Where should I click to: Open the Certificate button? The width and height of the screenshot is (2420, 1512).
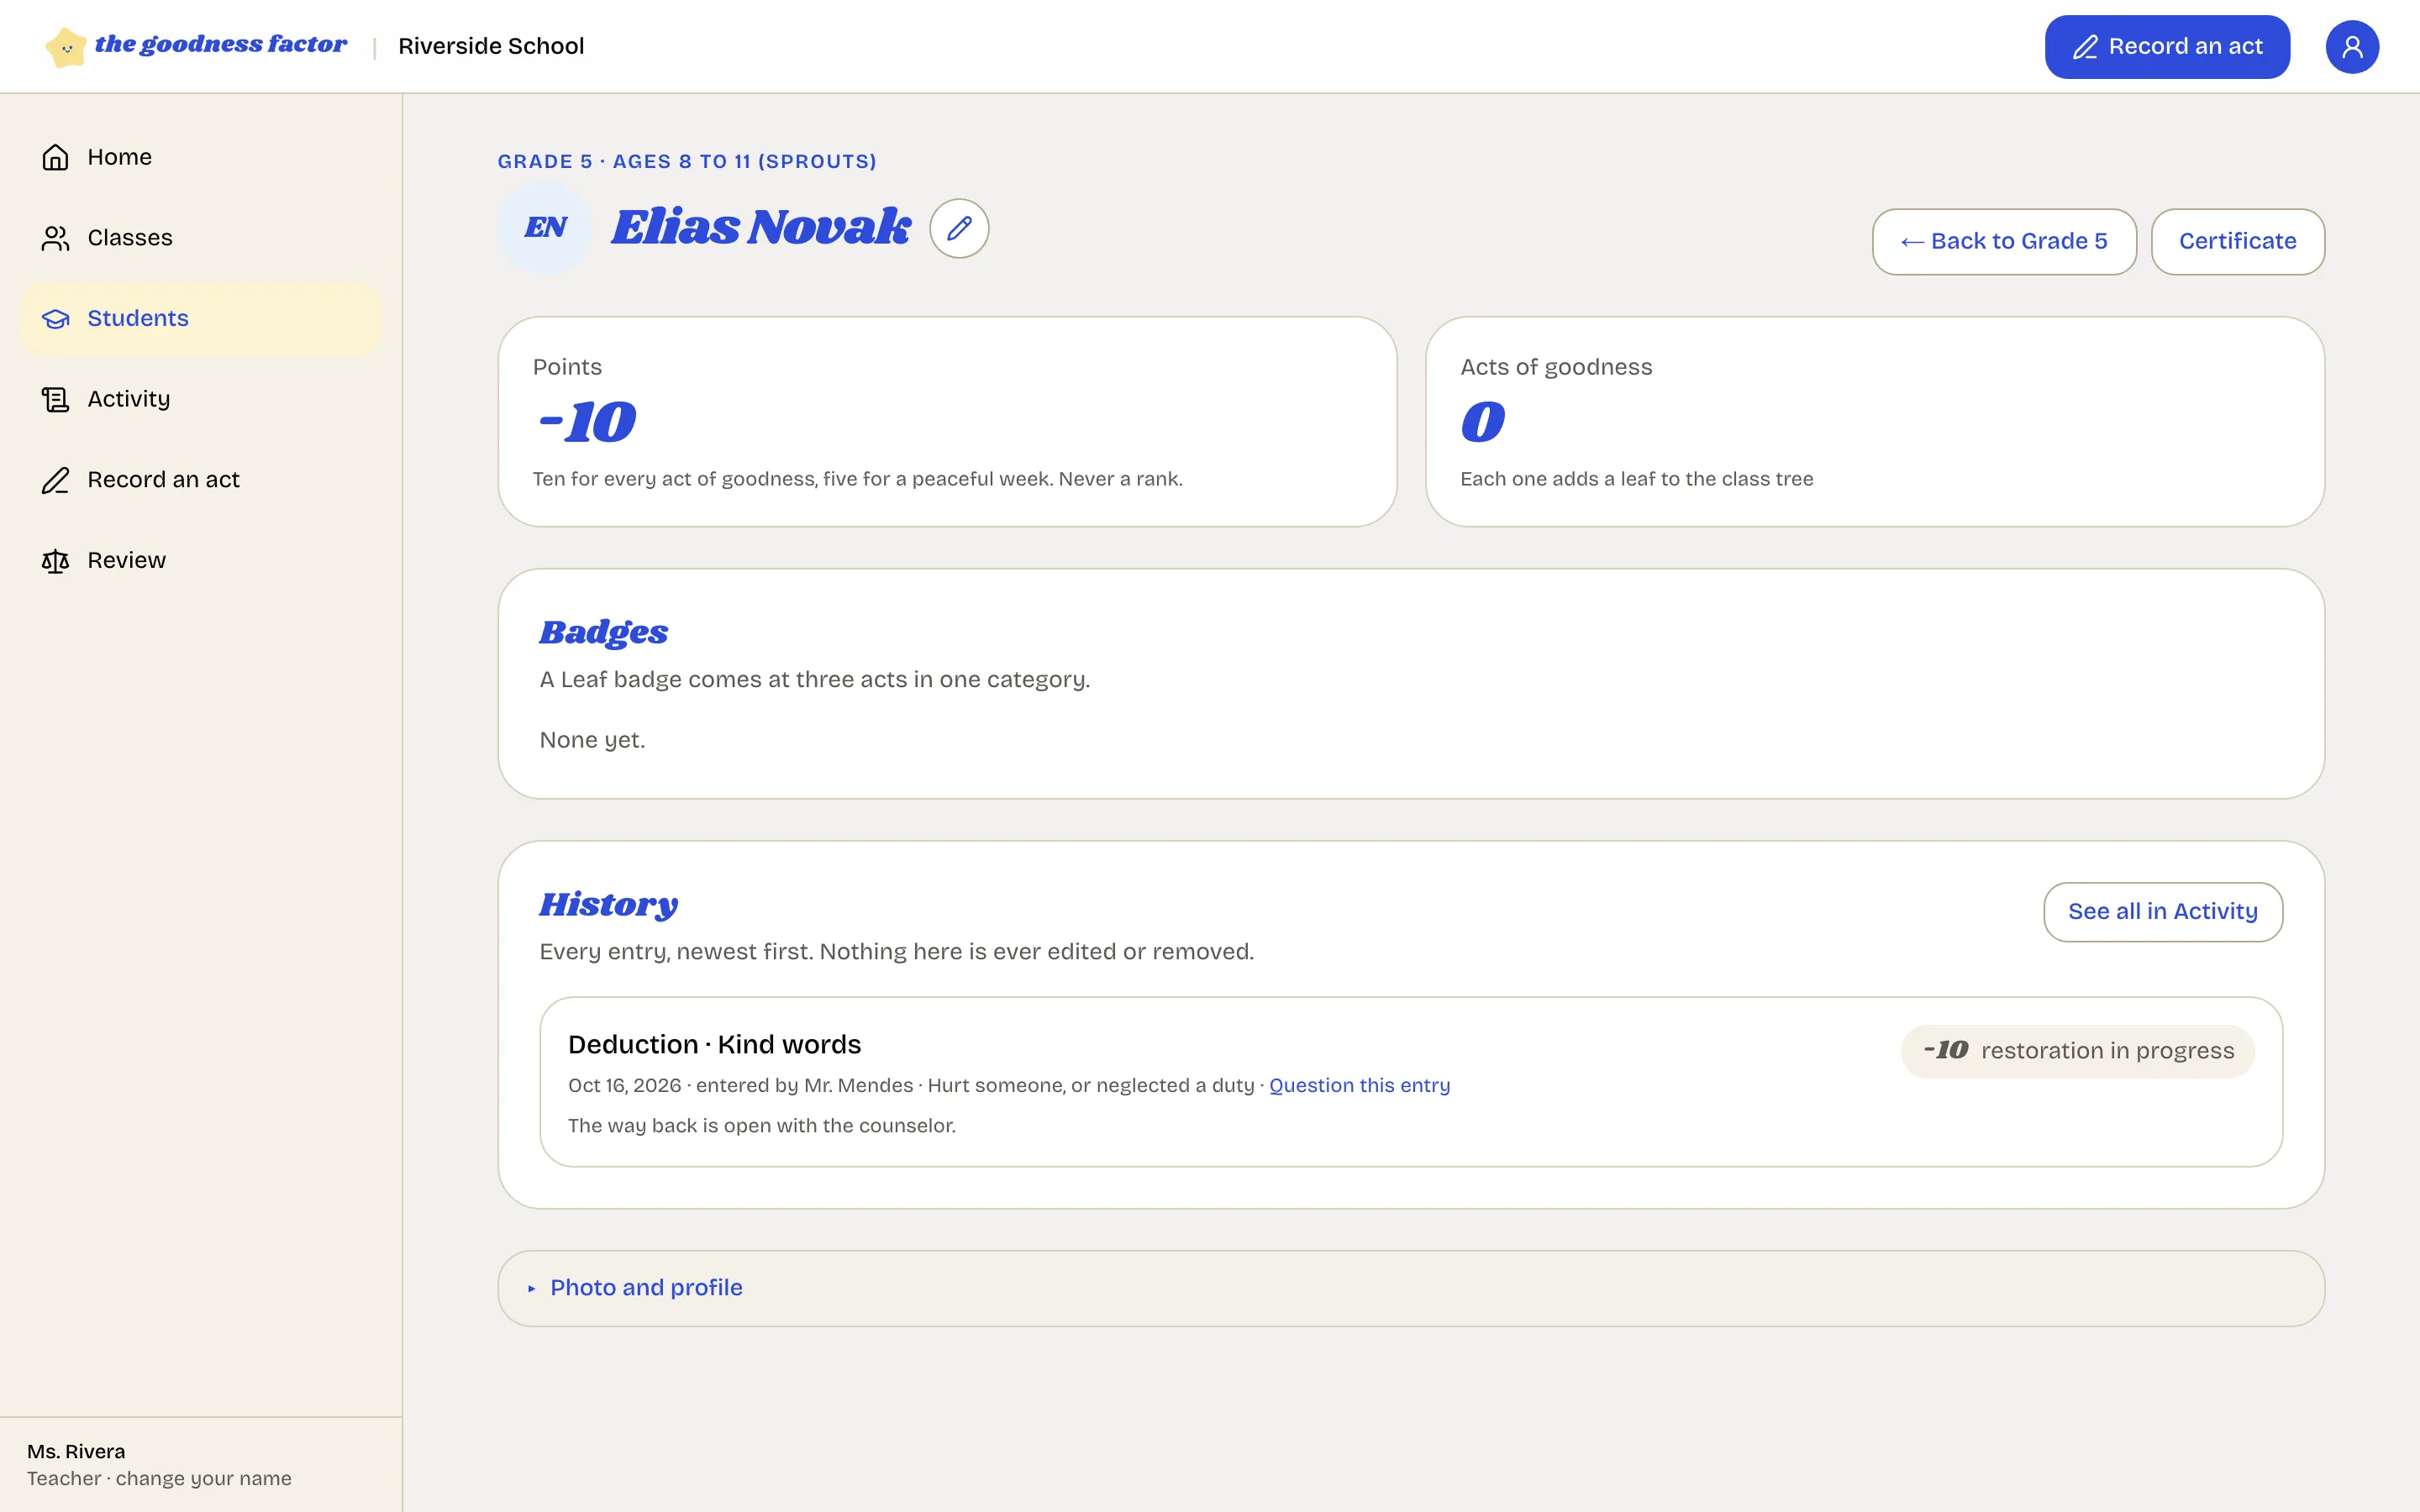point(2238,241)
